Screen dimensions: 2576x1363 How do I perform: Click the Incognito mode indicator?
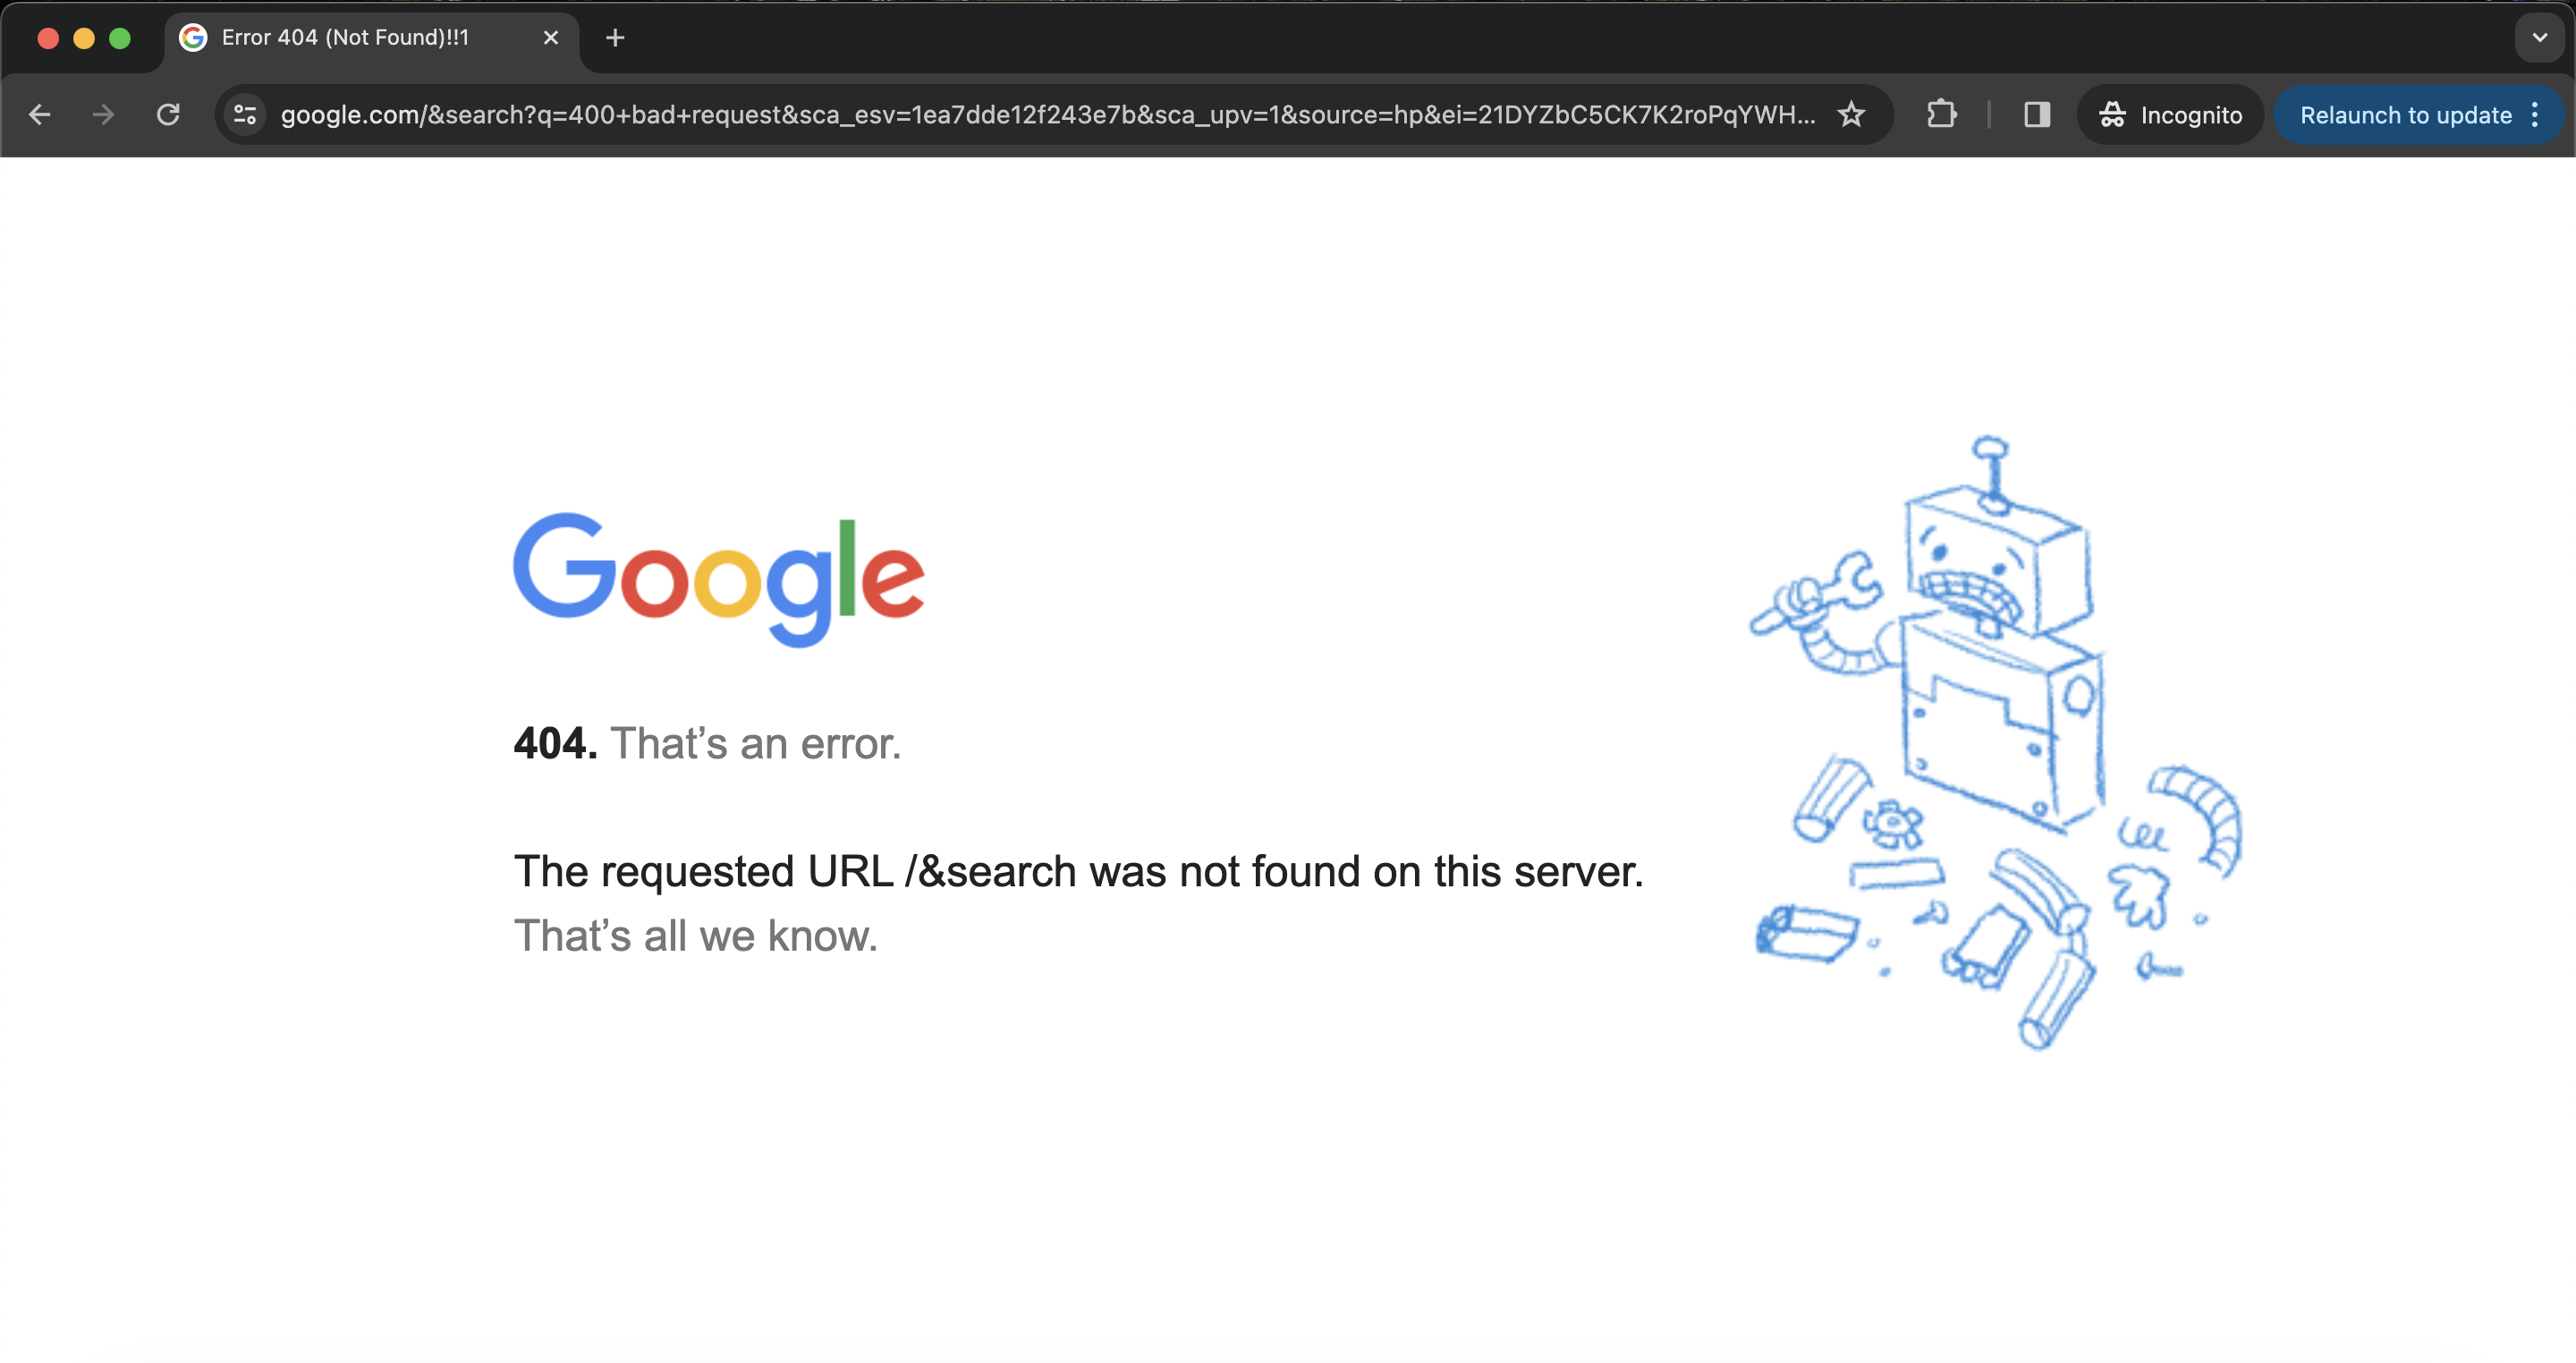pyautogui.click(x=2169, y=114)
